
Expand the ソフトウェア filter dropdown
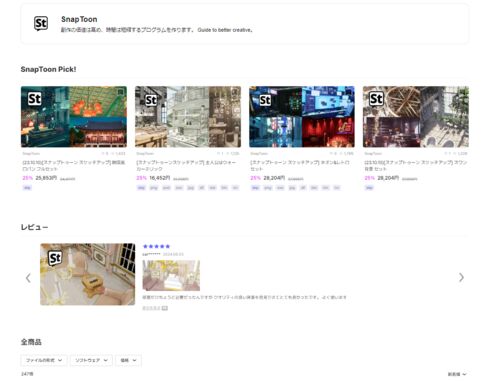(x=91, y=360)
